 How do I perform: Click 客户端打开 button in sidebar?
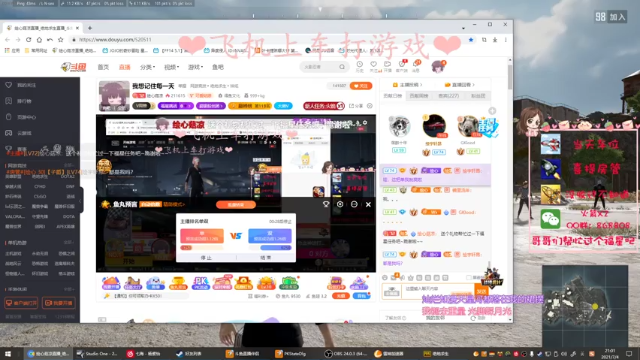21,303
